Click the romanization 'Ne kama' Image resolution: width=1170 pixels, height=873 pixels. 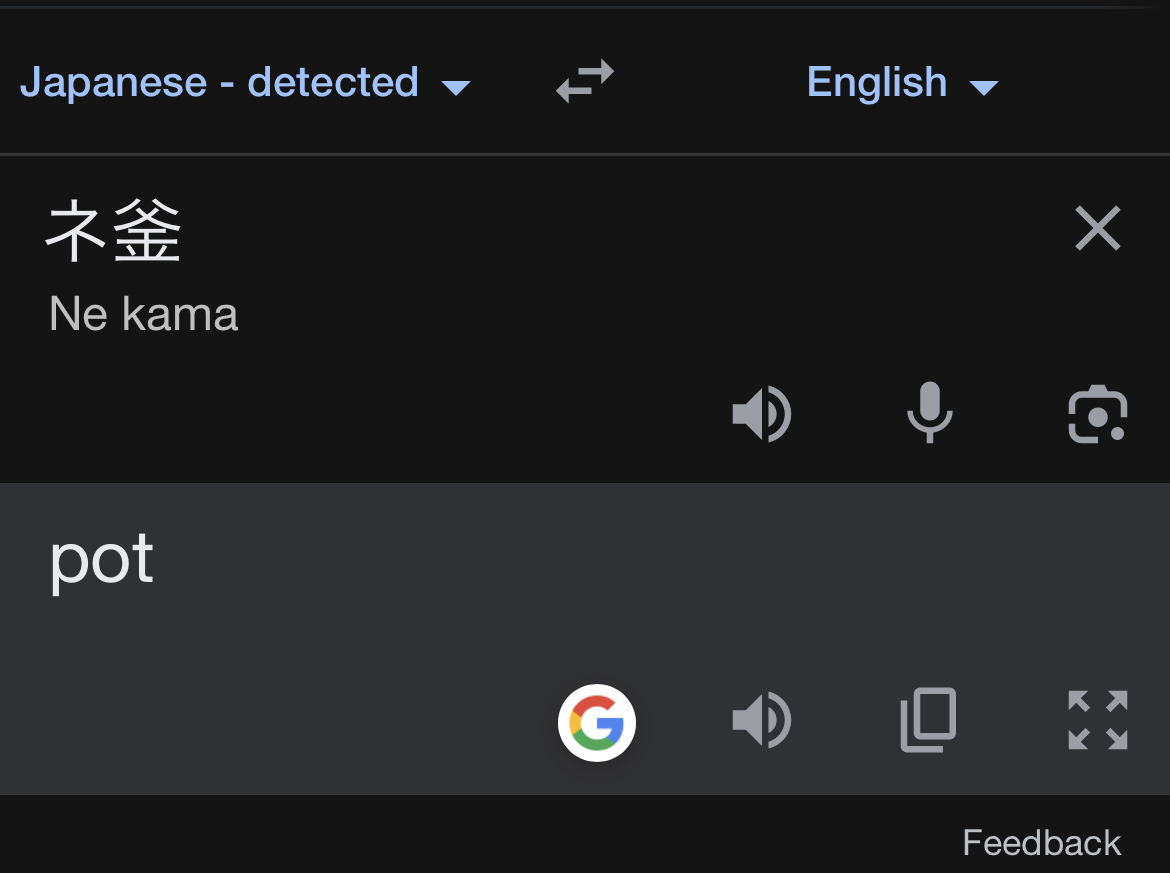pos(144,315)
